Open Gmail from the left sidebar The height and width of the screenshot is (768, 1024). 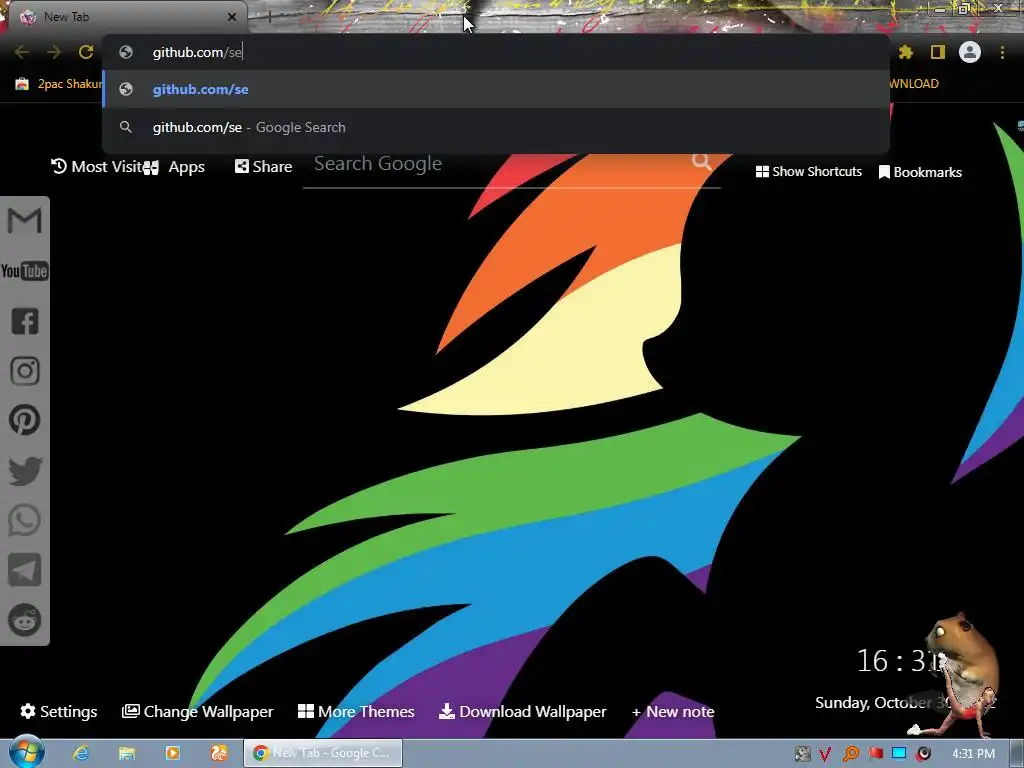pyautogui.click(x=24, y=221)
